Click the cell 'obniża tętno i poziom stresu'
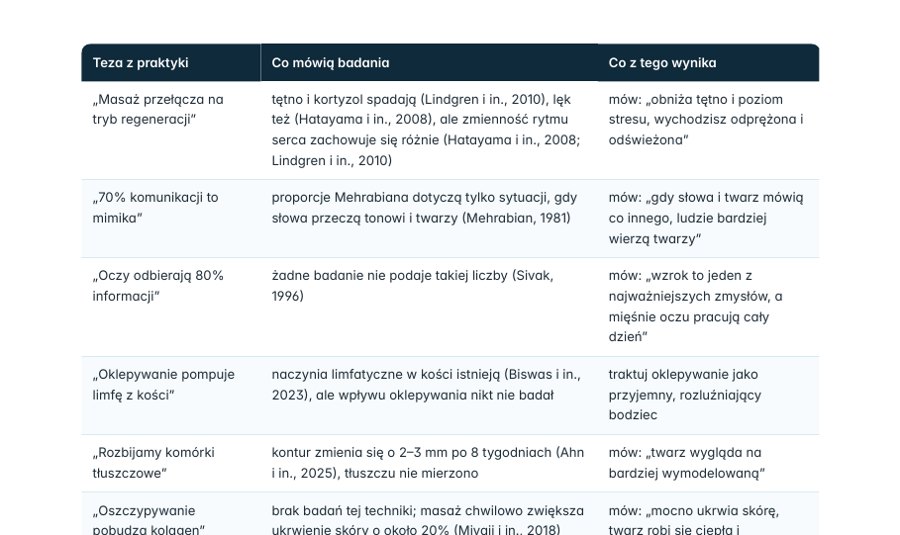Viewport: 900px width, 535px height. pyautogui.click(x=708, y=130)
